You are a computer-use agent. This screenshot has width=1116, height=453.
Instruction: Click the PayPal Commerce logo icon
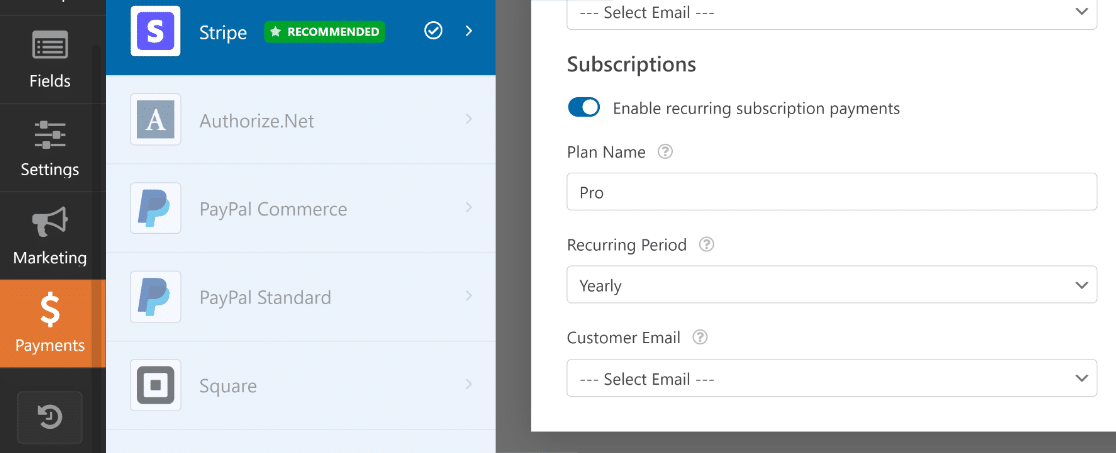click(156, 208)
